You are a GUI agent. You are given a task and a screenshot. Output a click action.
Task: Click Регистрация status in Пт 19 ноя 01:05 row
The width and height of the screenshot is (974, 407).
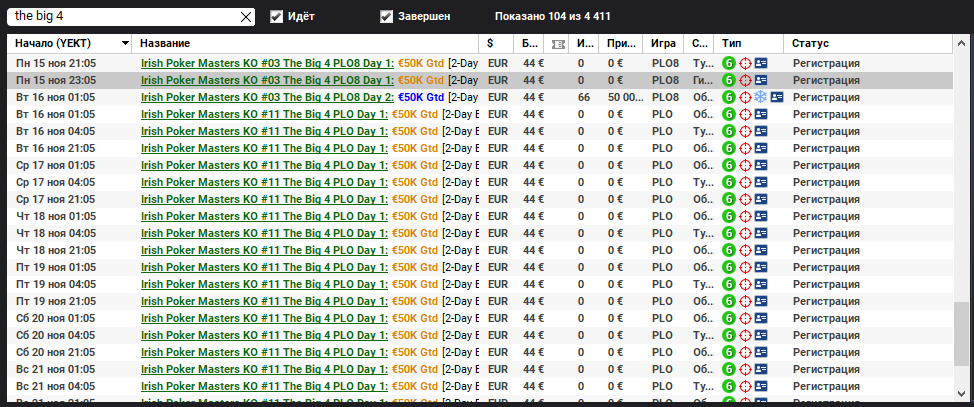[826, 267]
